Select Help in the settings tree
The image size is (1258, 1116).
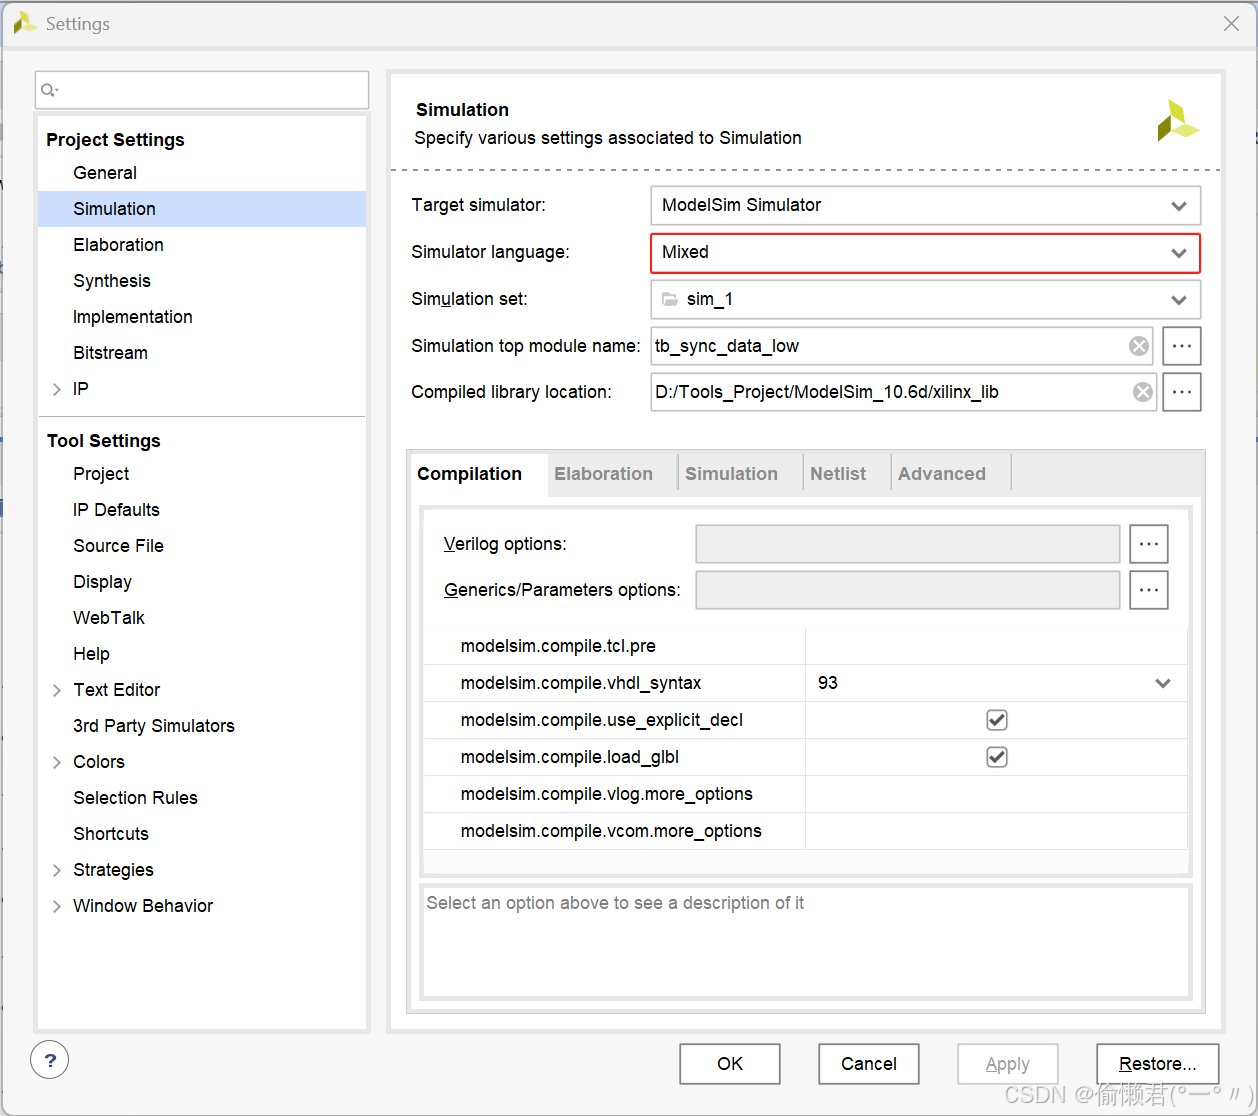[91, 654]
